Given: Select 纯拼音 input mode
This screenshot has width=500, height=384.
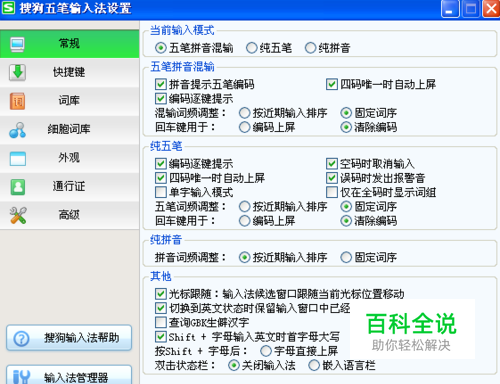Looking at the screenshot, I should [x=310, y=48].
